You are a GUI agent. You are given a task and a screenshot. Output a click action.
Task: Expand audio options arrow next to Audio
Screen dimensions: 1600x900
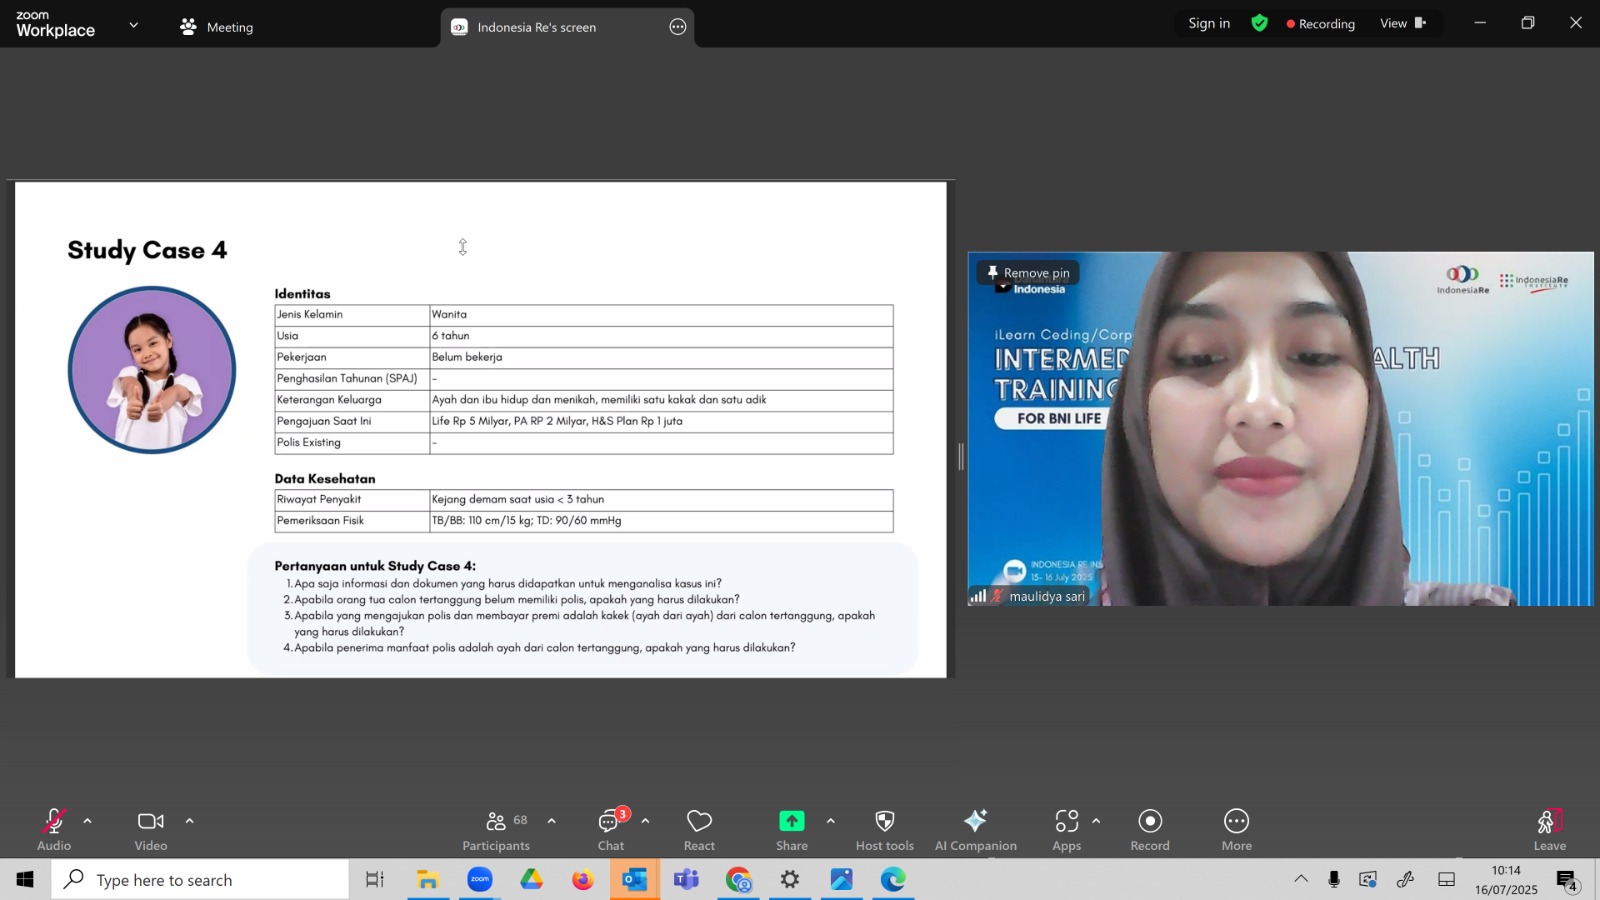click(87, 821)
